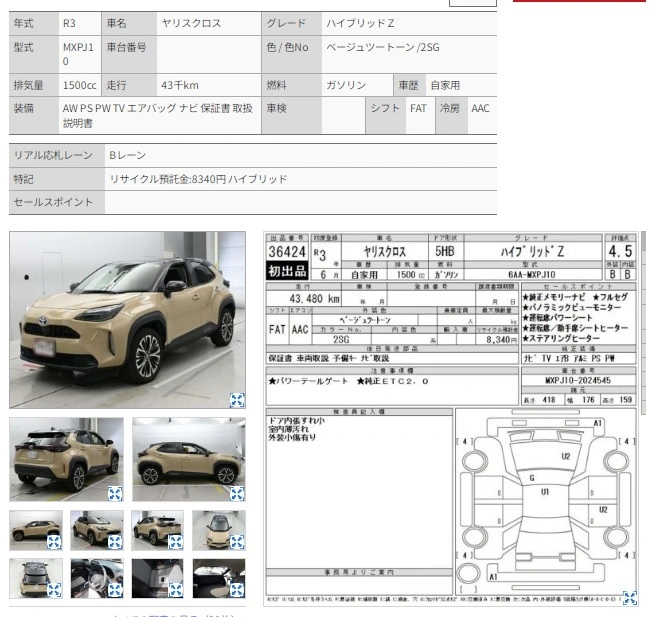Expand the small left side profile thumbnail

(54, 542)
